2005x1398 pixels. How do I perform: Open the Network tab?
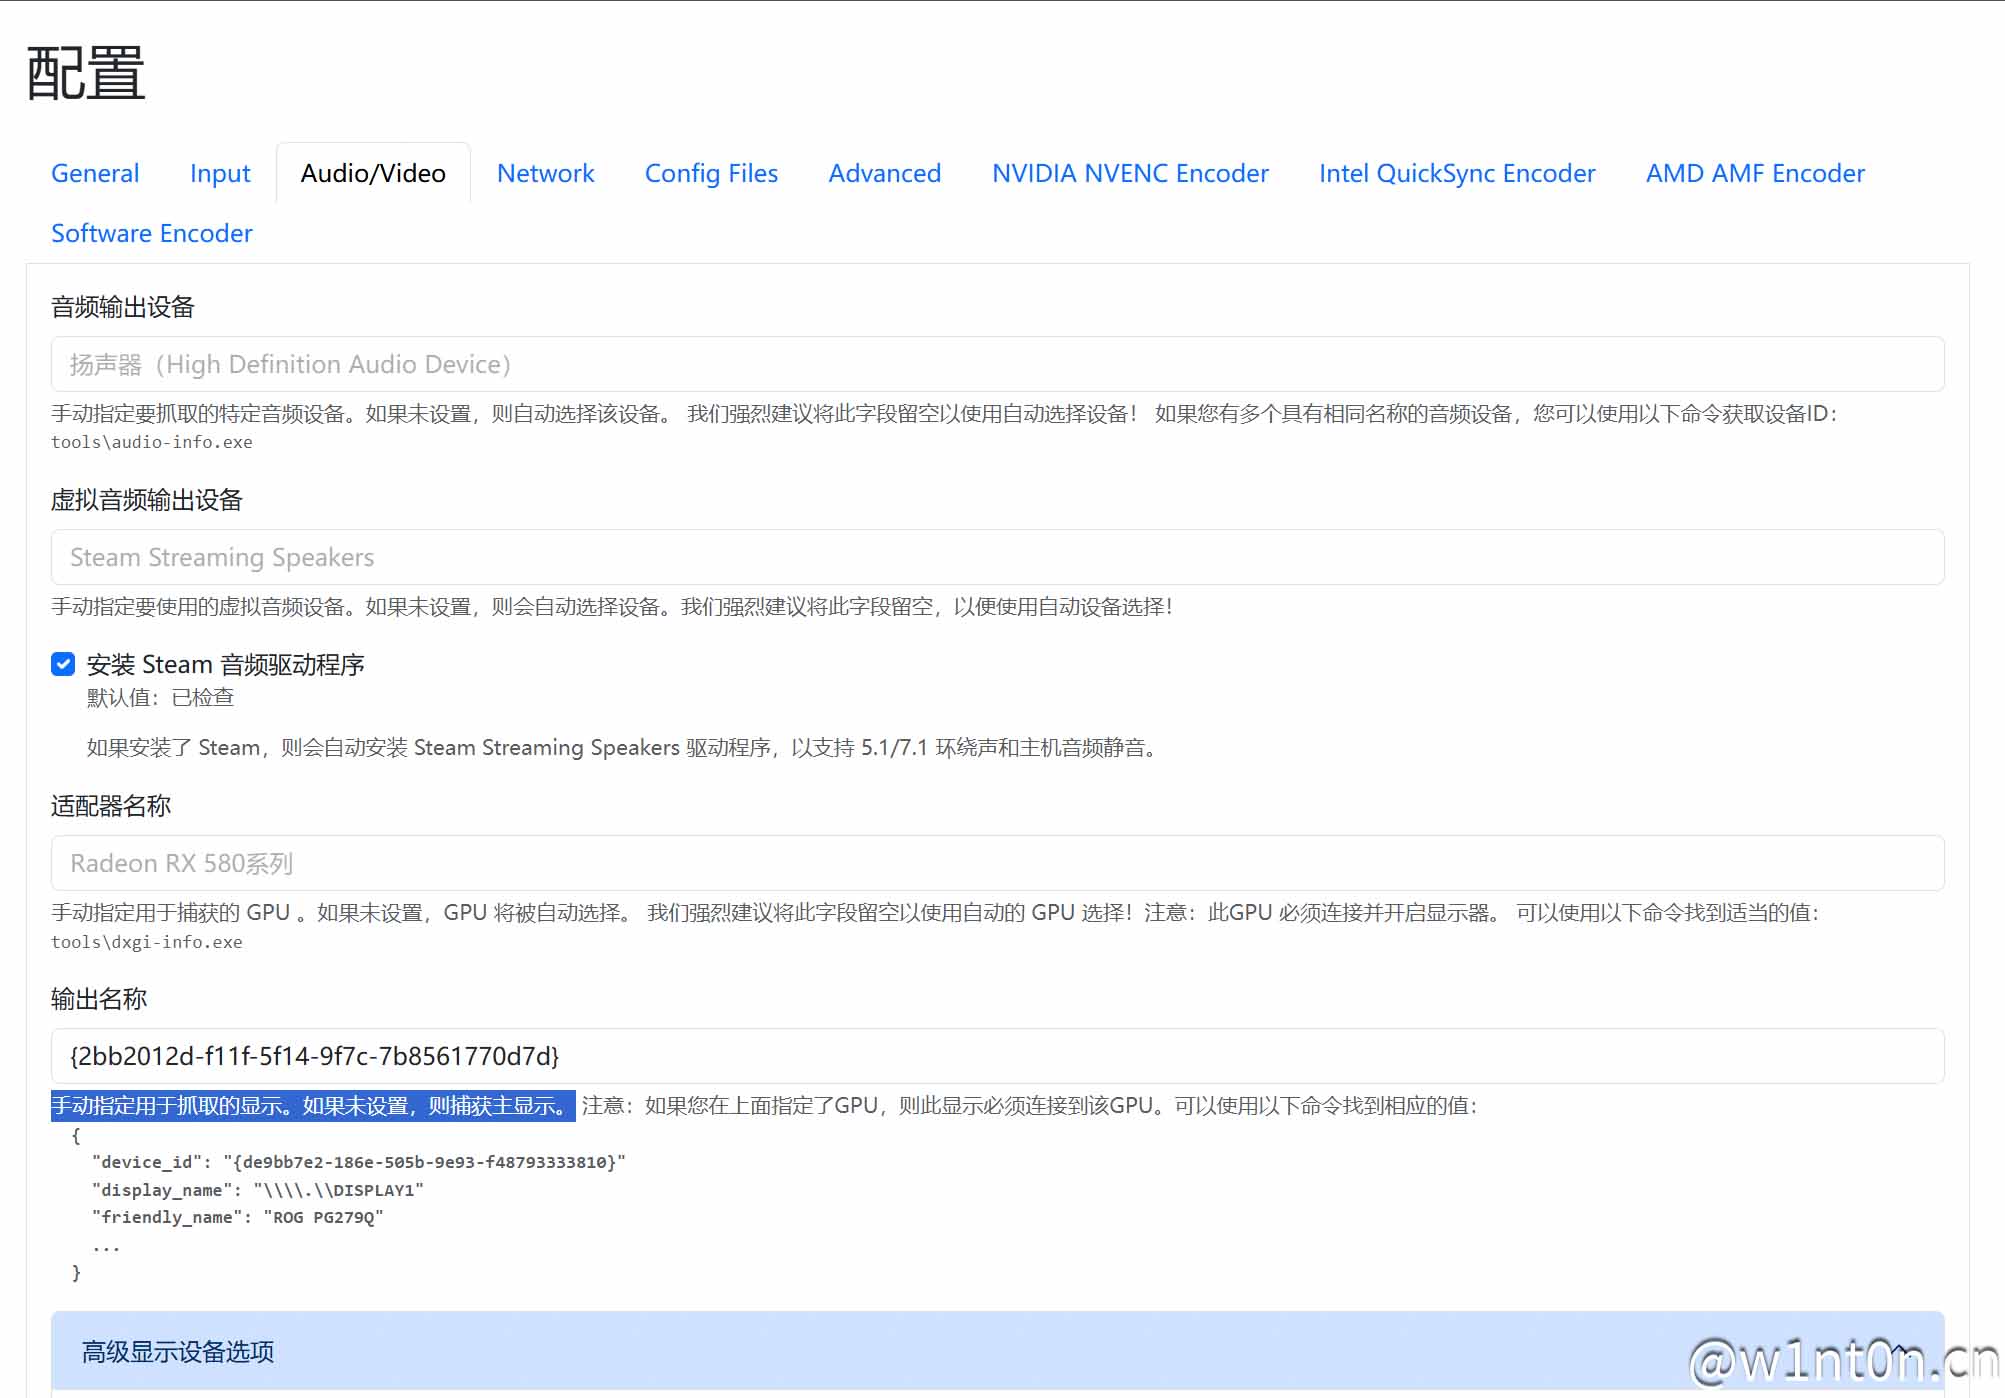click(546, 173)
